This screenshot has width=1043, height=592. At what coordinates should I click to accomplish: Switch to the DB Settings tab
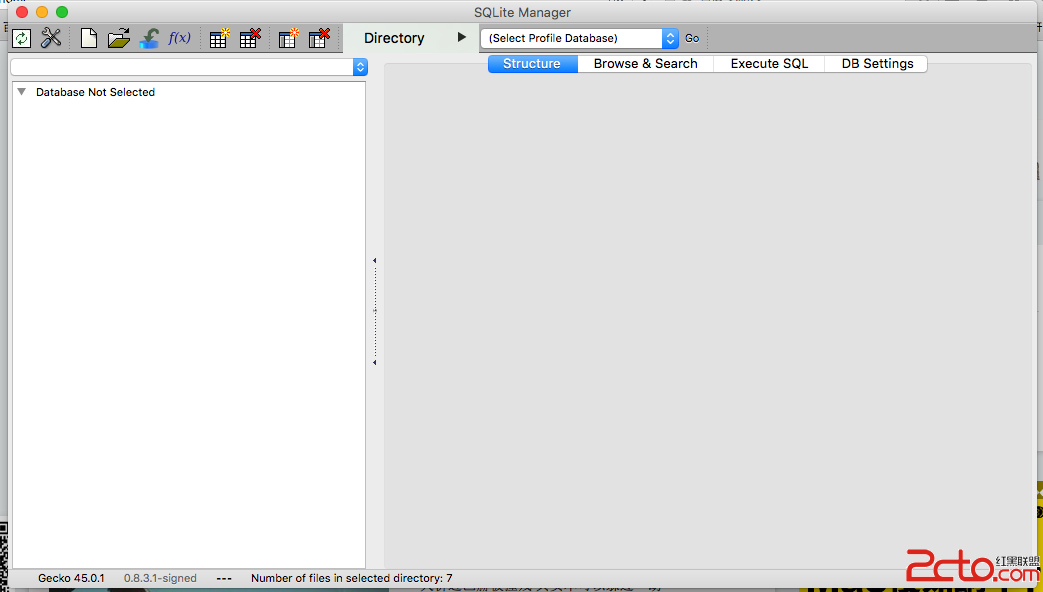tap(877, 63)
